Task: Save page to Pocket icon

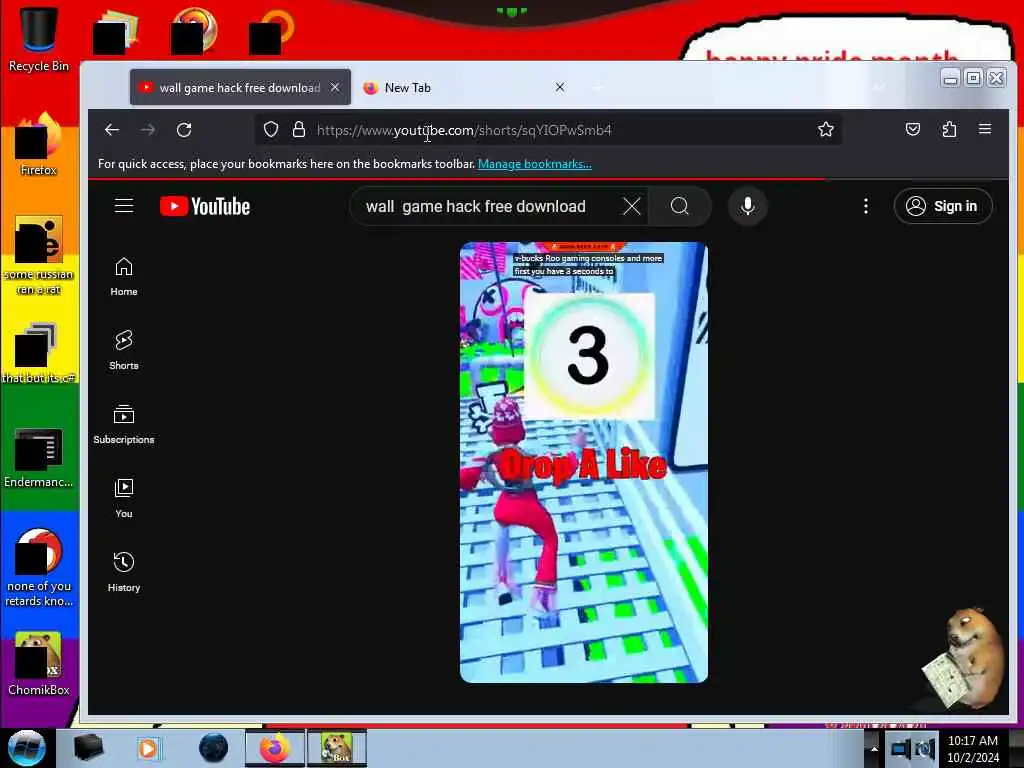Action: pos(912,129)
